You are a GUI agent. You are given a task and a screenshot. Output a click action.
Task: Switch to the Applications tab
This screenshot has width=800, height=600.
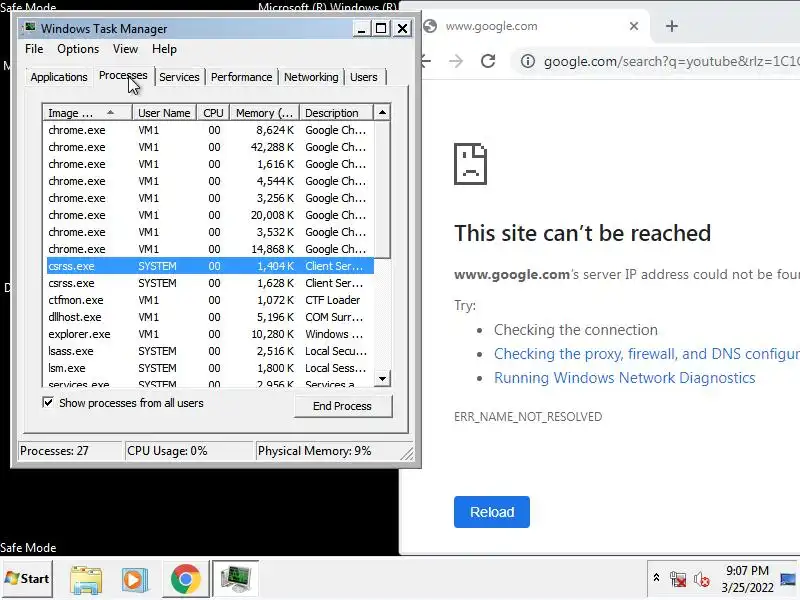coord(59,77)
